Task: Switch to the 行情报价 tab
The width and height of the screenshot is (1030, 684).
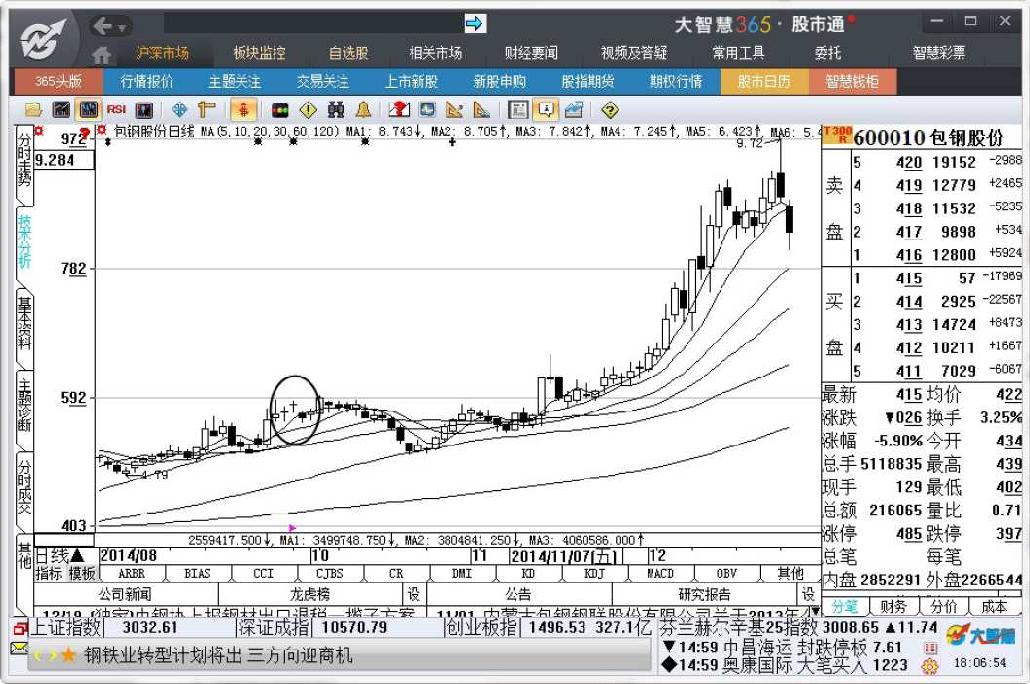Action: [146, 81]
